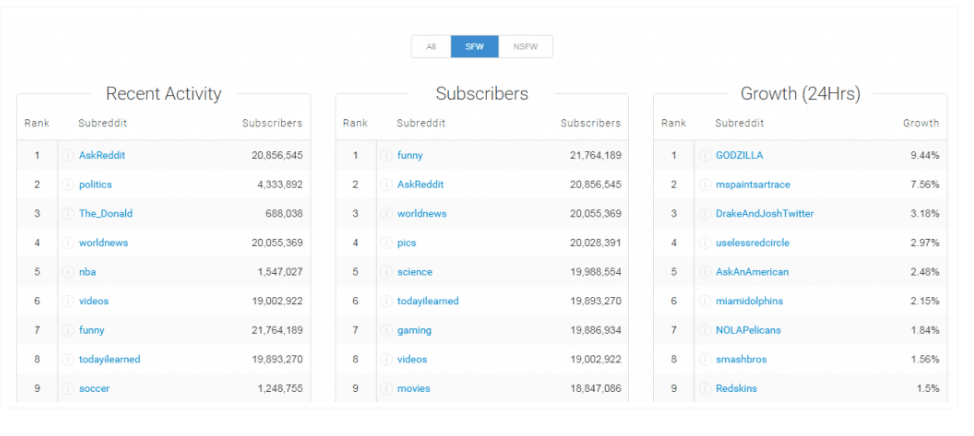
Task: Click info icon beside pics
Action: [x=386, y=243]
